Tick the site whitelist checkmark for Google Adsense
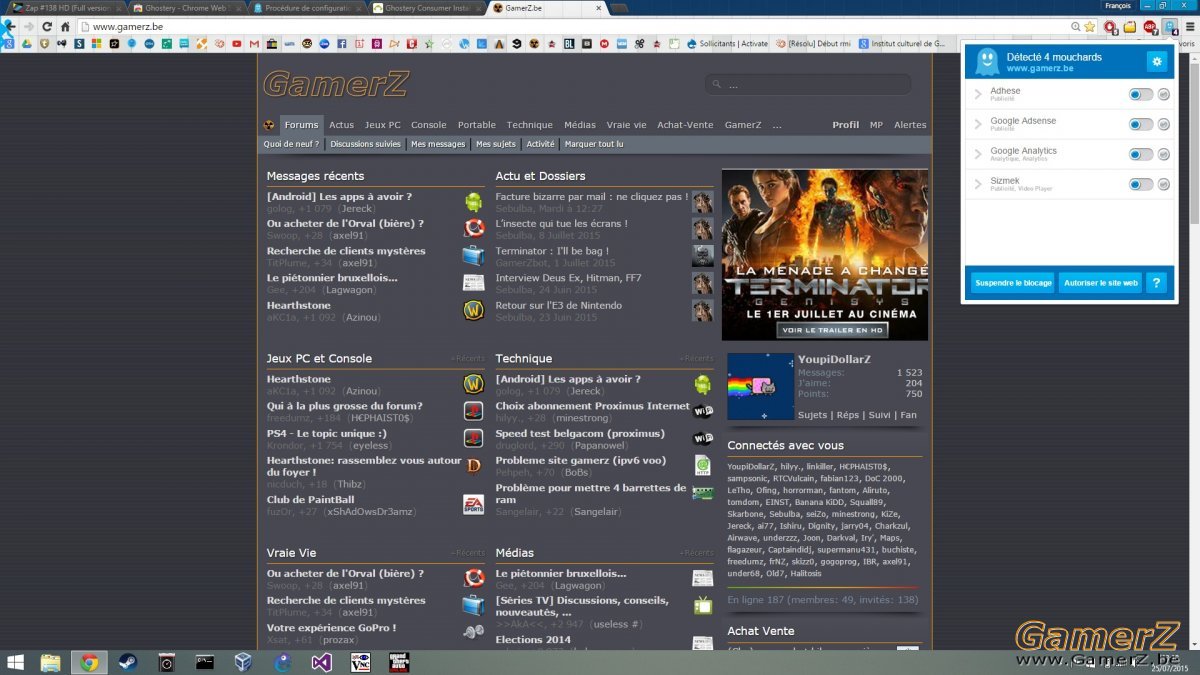1200x675 pixels. point(1164,124)
